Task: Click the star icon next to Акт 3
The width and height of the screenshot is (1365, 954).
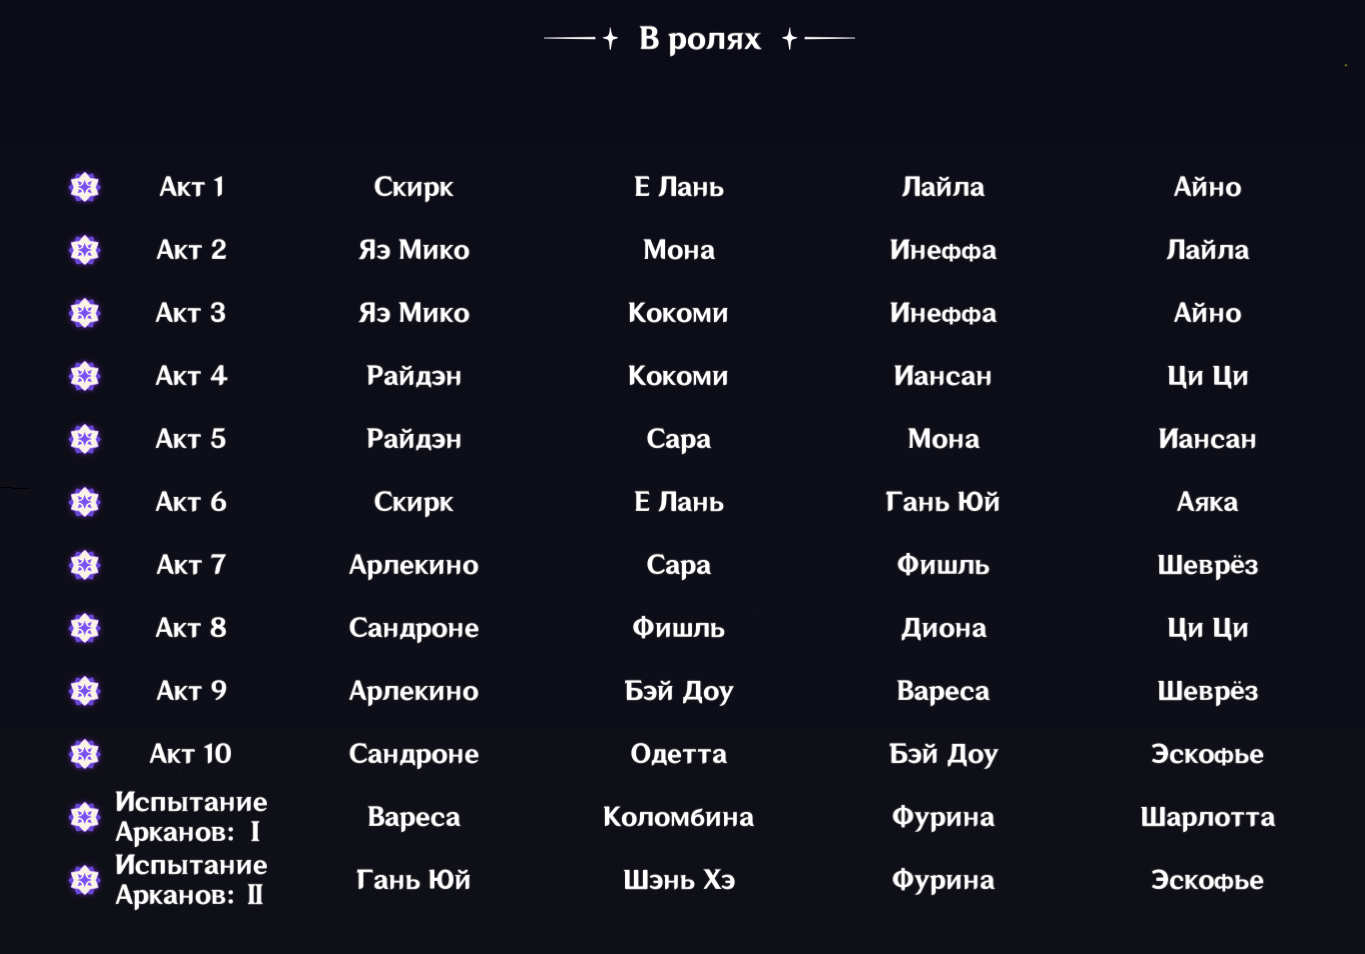Action: point(85,313)
